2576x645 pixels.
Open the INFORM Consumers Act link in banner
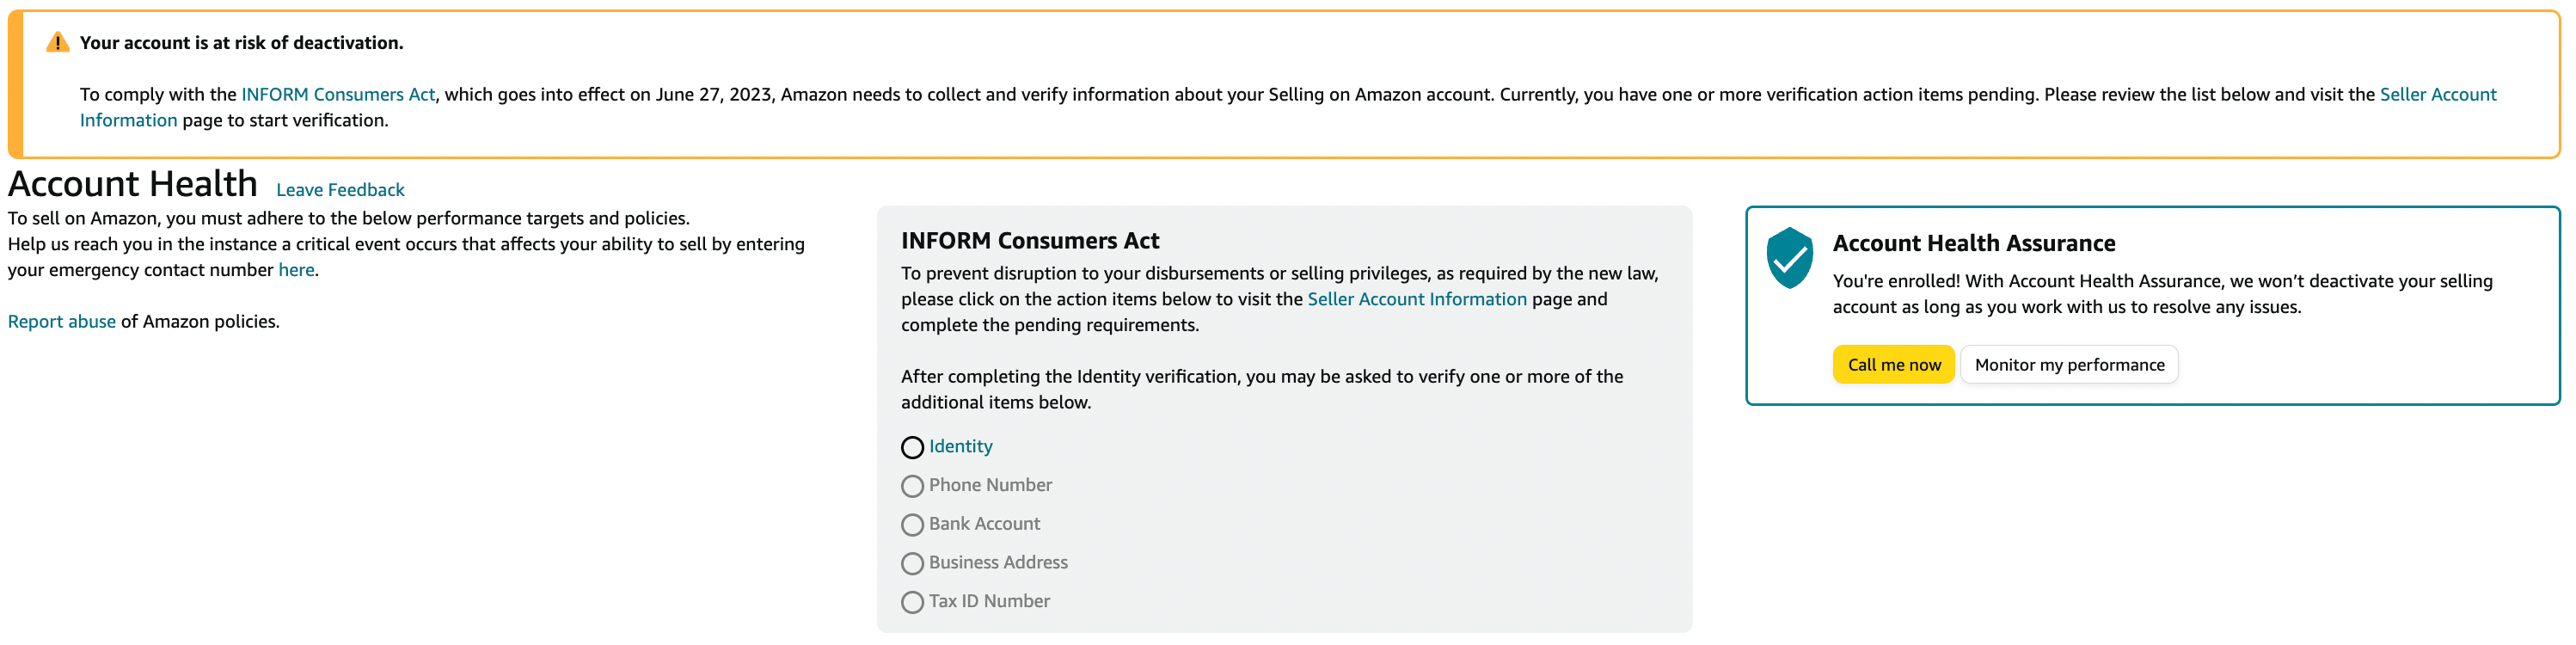(338, 94)
